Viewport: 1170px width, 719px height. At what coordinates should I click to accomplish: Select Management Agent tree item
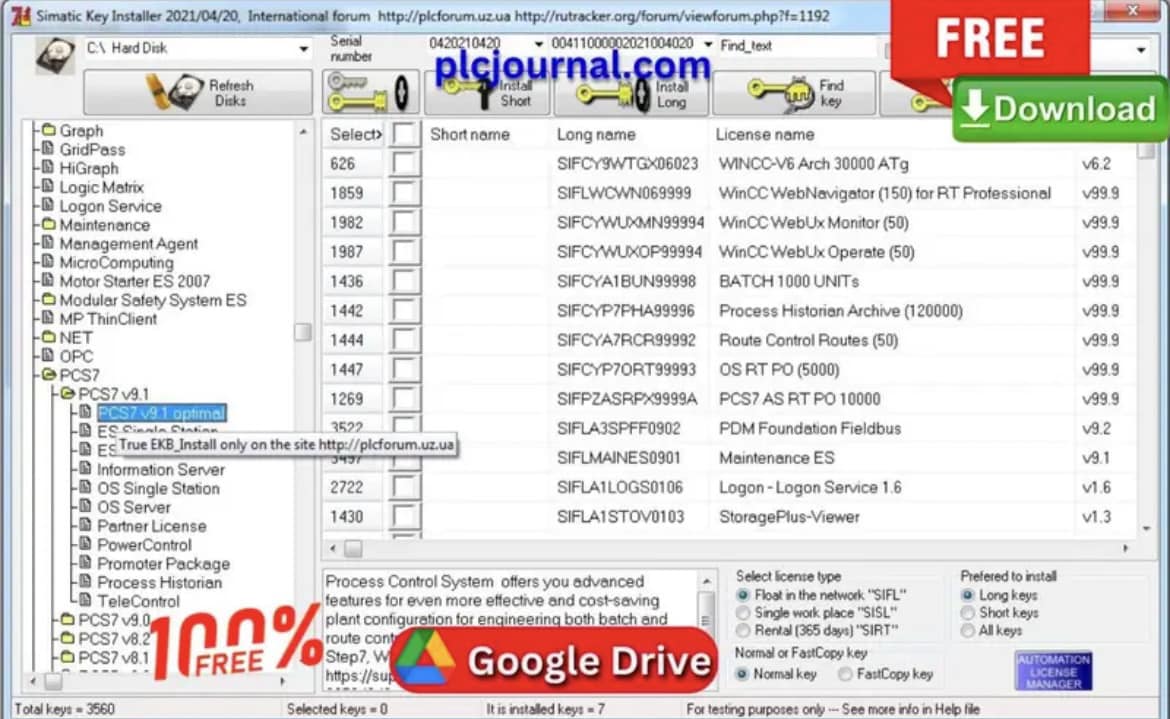tap(128, 244)
